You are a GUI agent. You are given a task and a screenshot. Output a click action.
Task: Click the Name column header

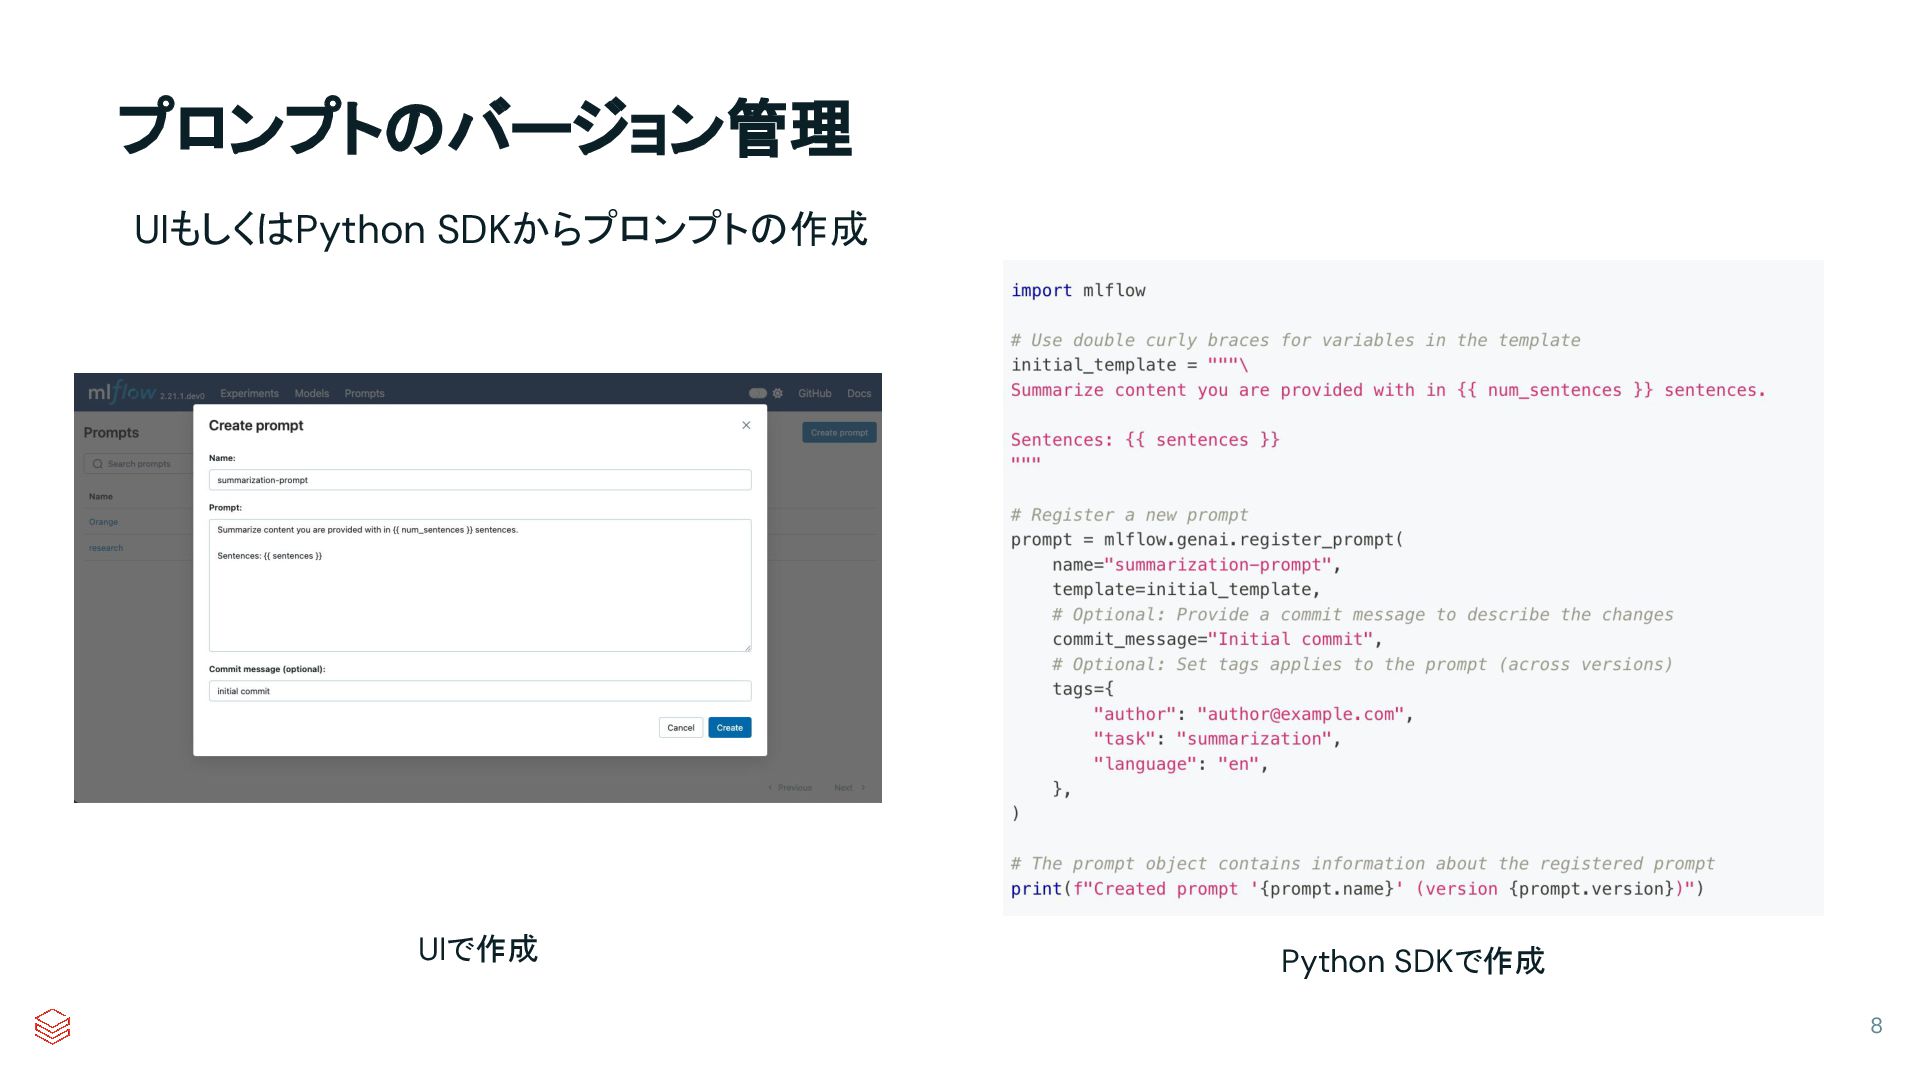click(x=101, y=497)
